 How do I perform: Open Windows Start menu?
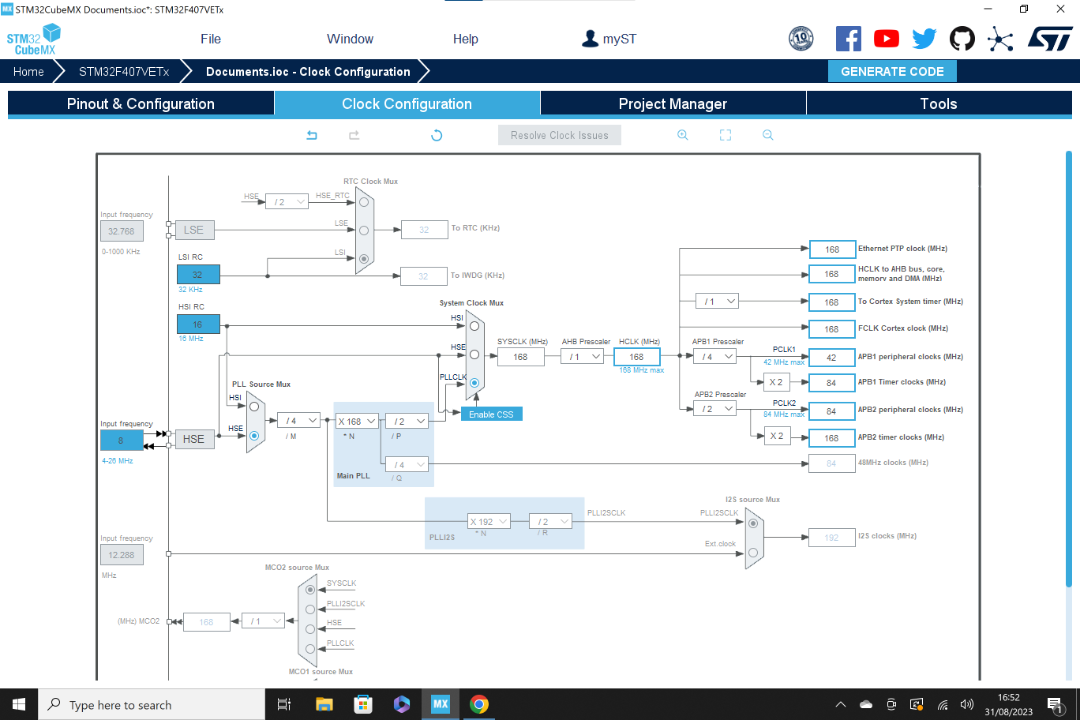[x=19, y=704]
